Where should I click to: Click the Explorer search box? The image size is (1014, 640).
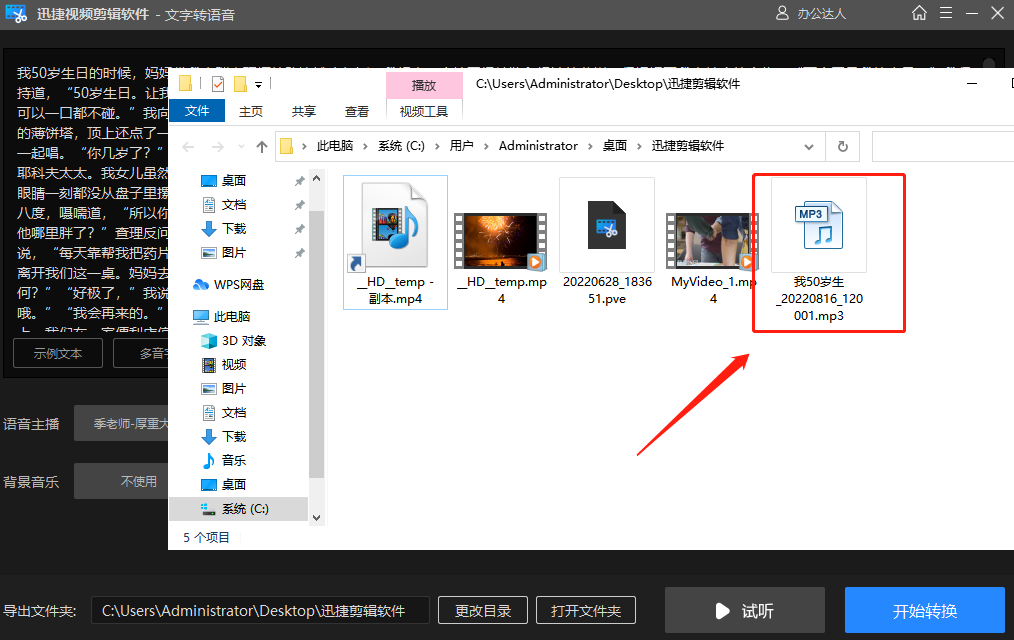coord(943,147)
